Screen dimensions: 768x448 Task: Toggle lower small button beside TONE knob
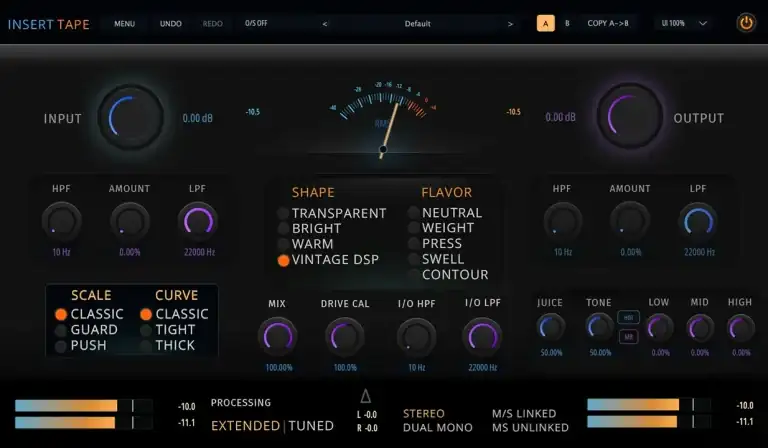coord(628,337)
